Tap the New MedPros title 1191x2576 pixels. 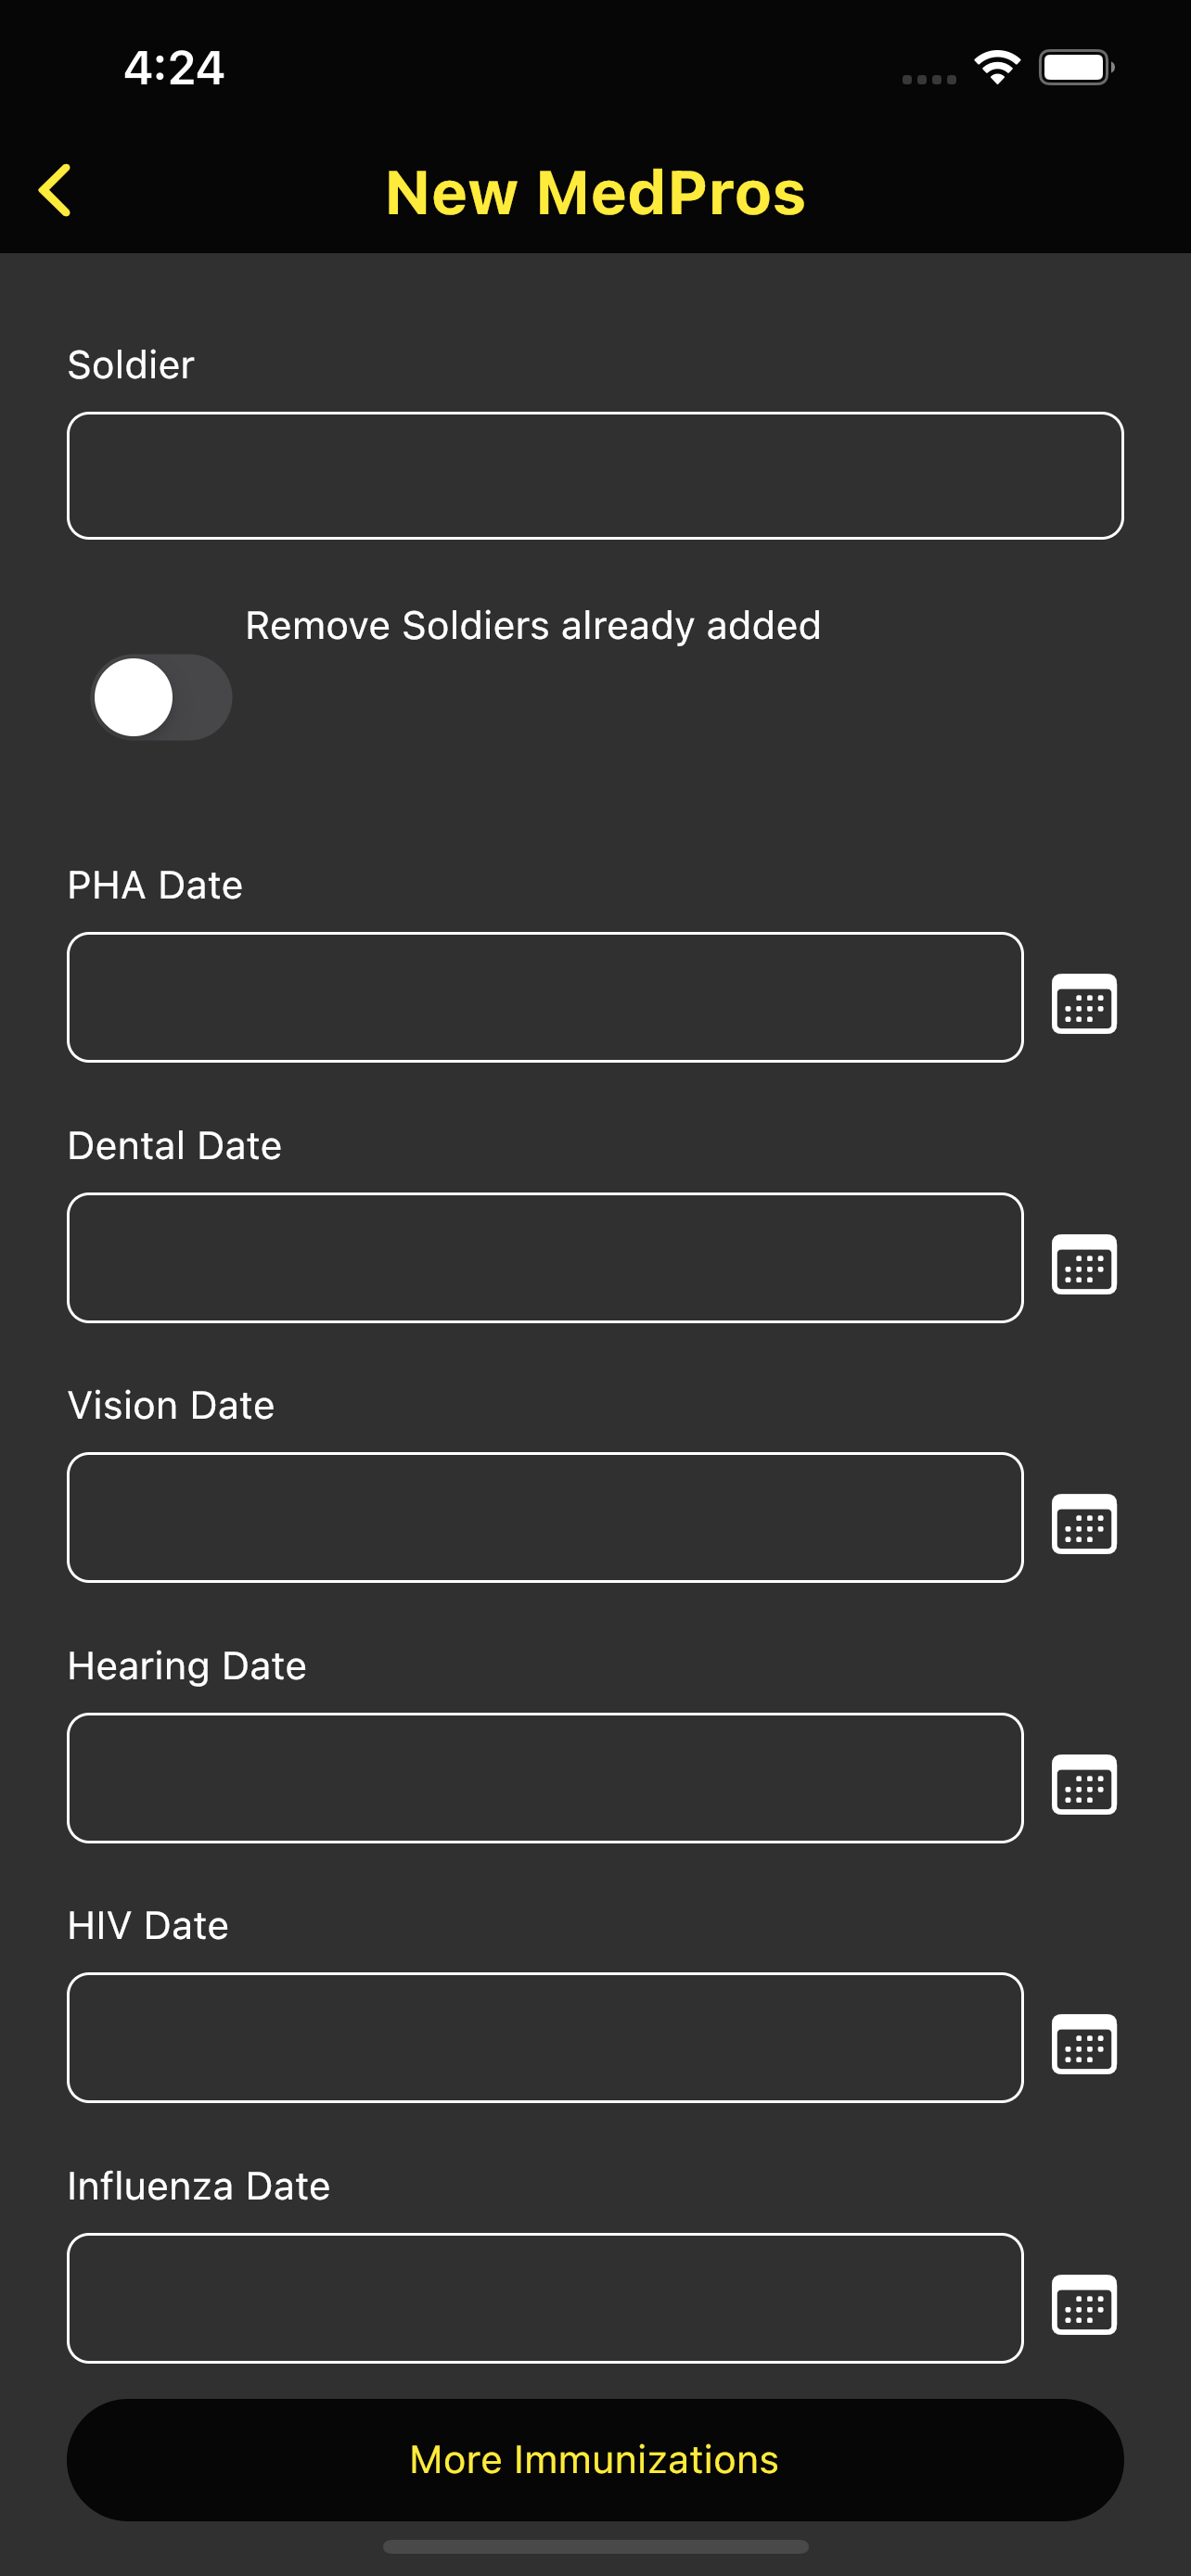(x=595, y=192)
